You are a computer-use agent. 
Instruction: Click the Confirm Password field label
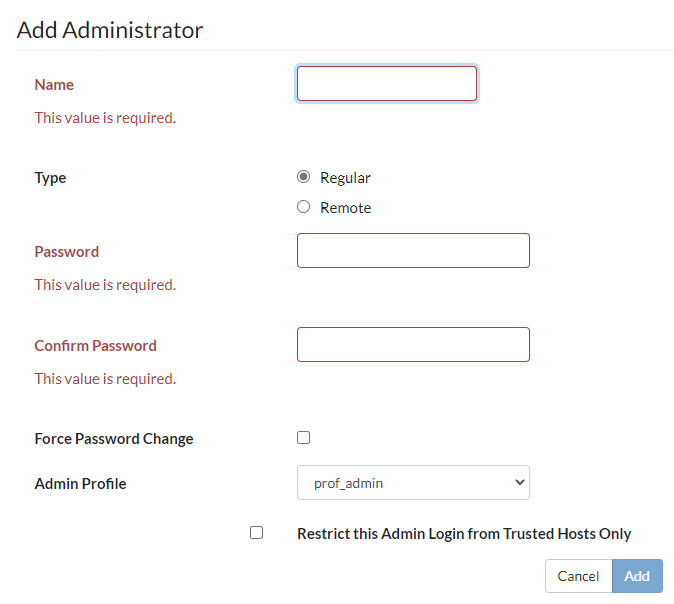coord(95,346)
